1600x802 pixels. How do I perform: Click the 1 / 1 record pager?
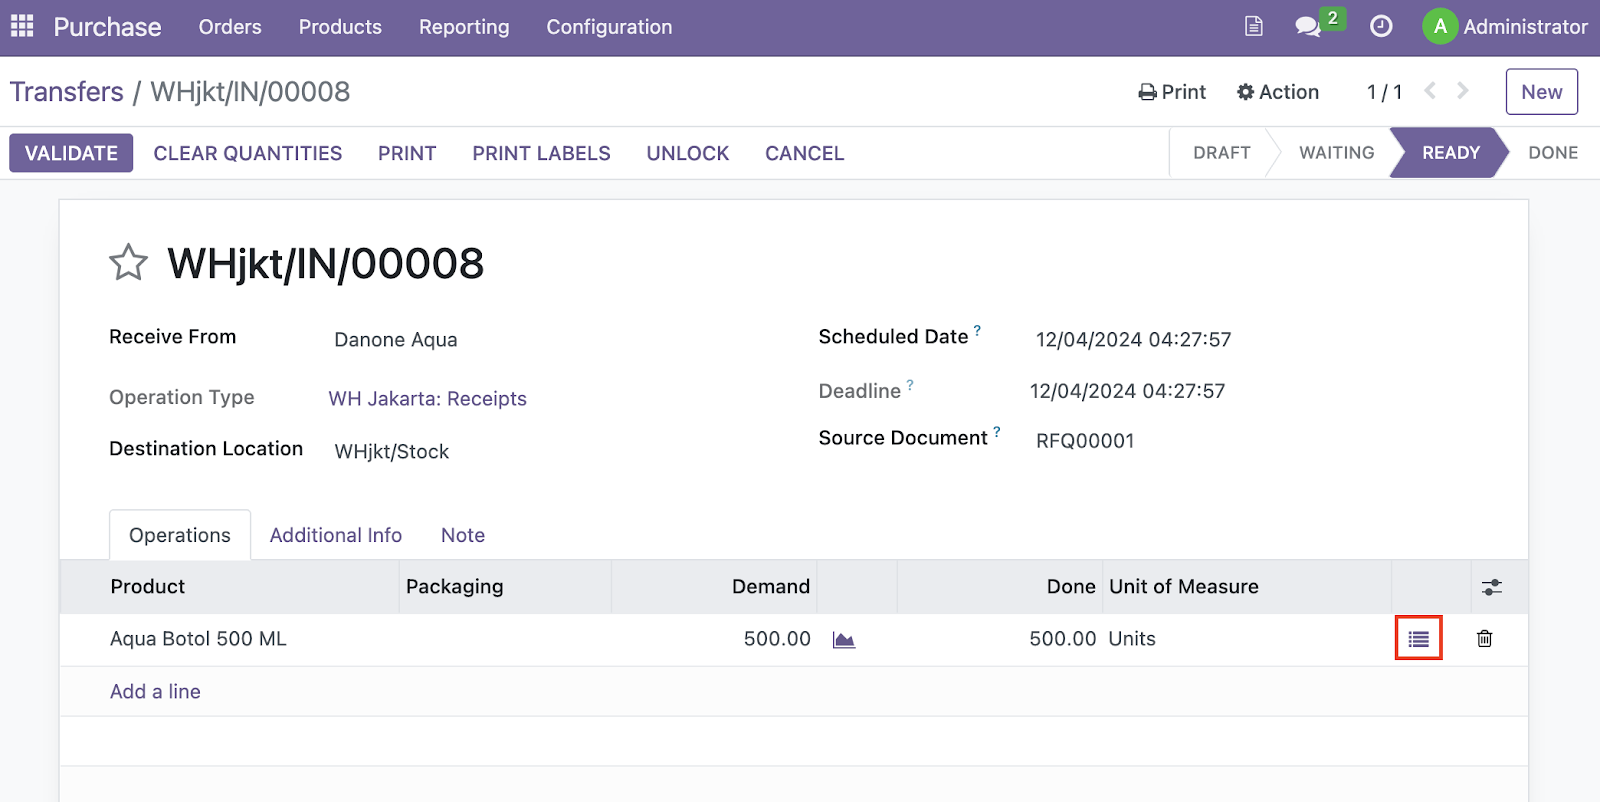coord(1384,92)
